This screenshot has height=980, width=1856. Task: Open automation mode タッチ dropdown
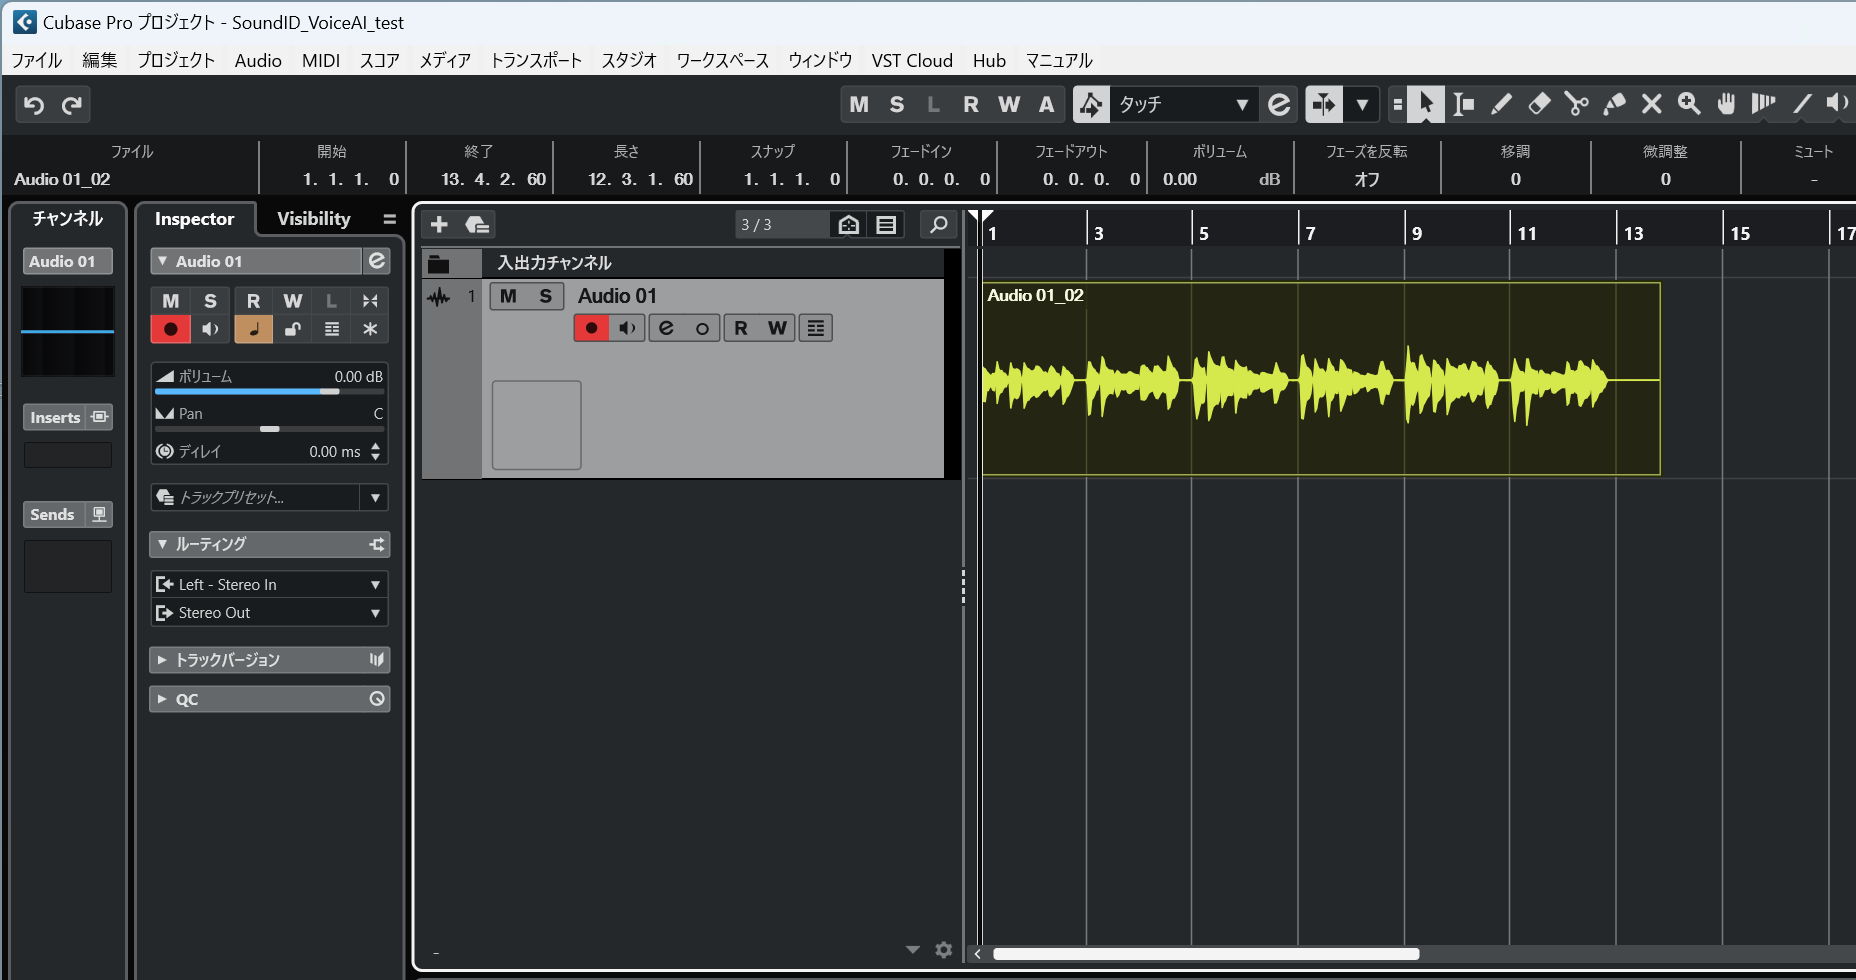[x=1183, y=104]
